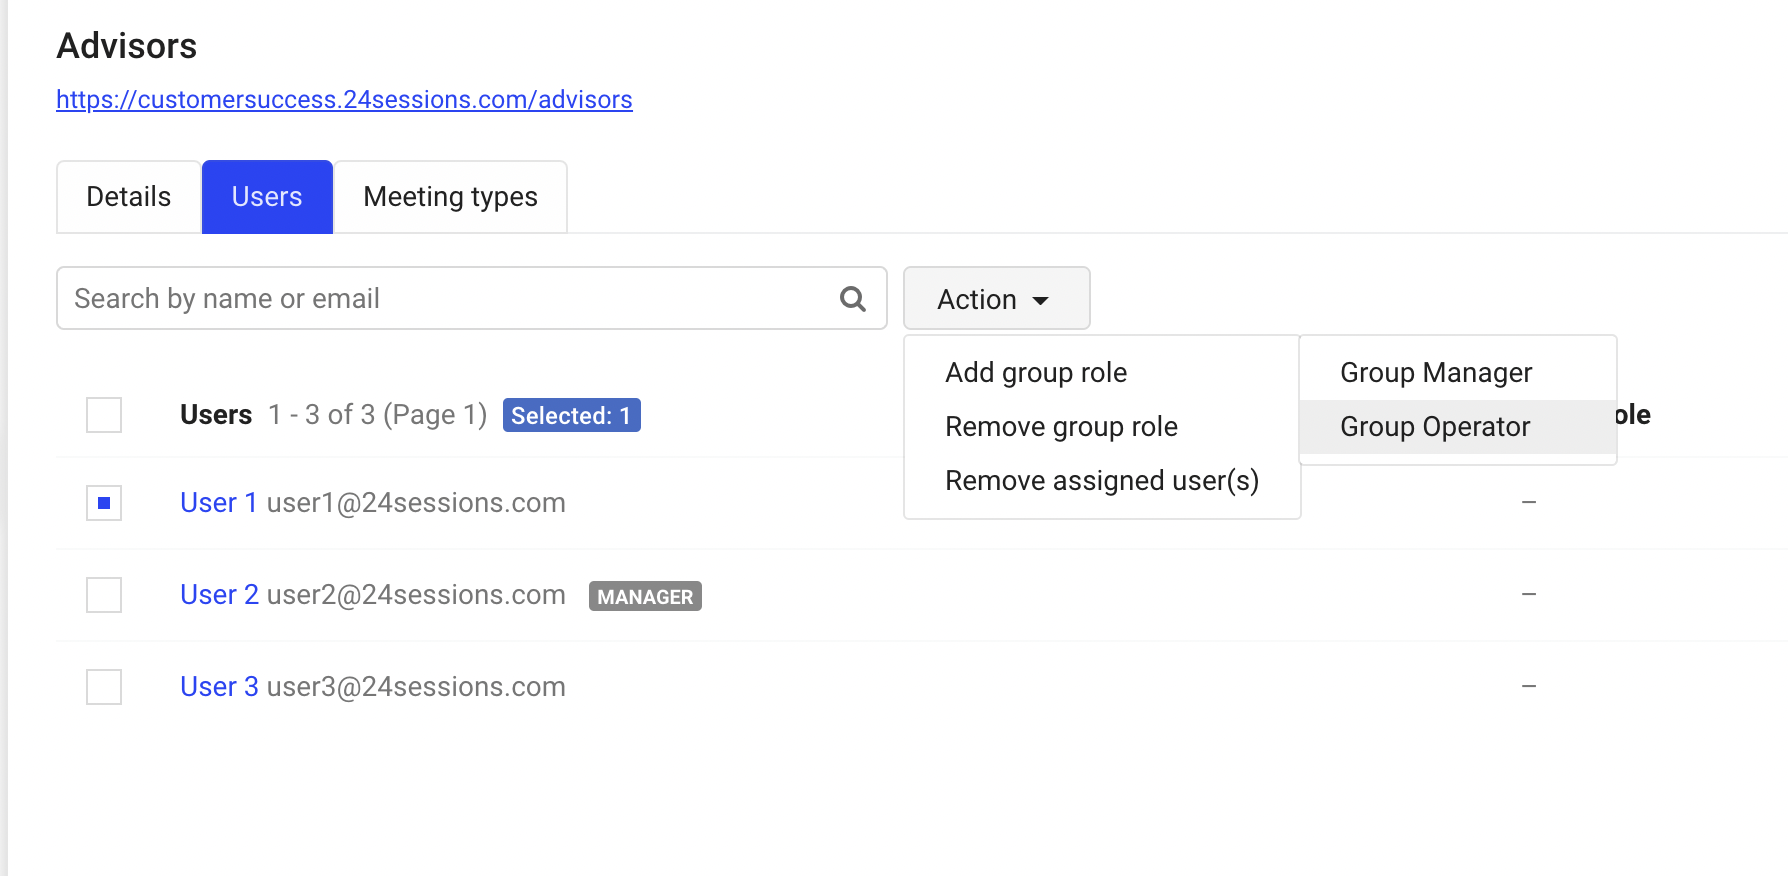The width and height of the screenshot is (1788, 876).
Task: Open the customersuccess advisors URL link
Action: [x=344, y=100]
